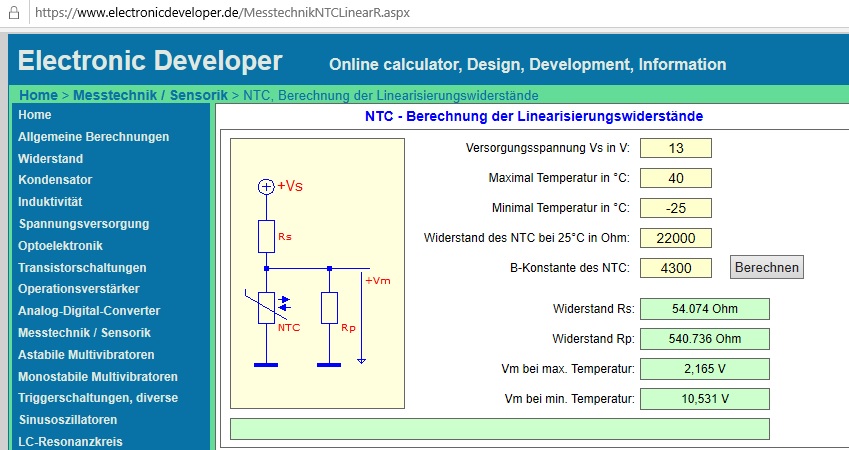Open Astabile Multivibratoren sidebar item

point(86,355)
